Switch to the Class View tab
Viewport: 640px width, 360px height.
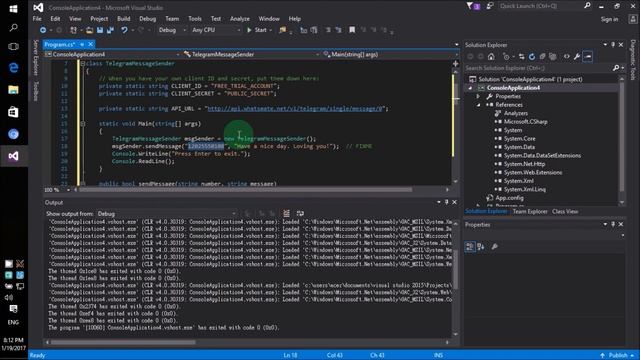tap(565, 211)
